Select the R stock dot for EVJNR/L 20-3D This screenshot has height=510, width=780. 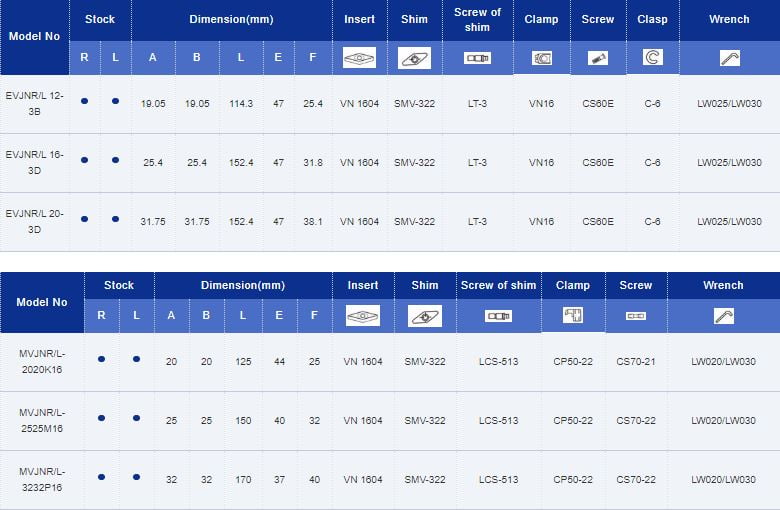tap(84, 219)
